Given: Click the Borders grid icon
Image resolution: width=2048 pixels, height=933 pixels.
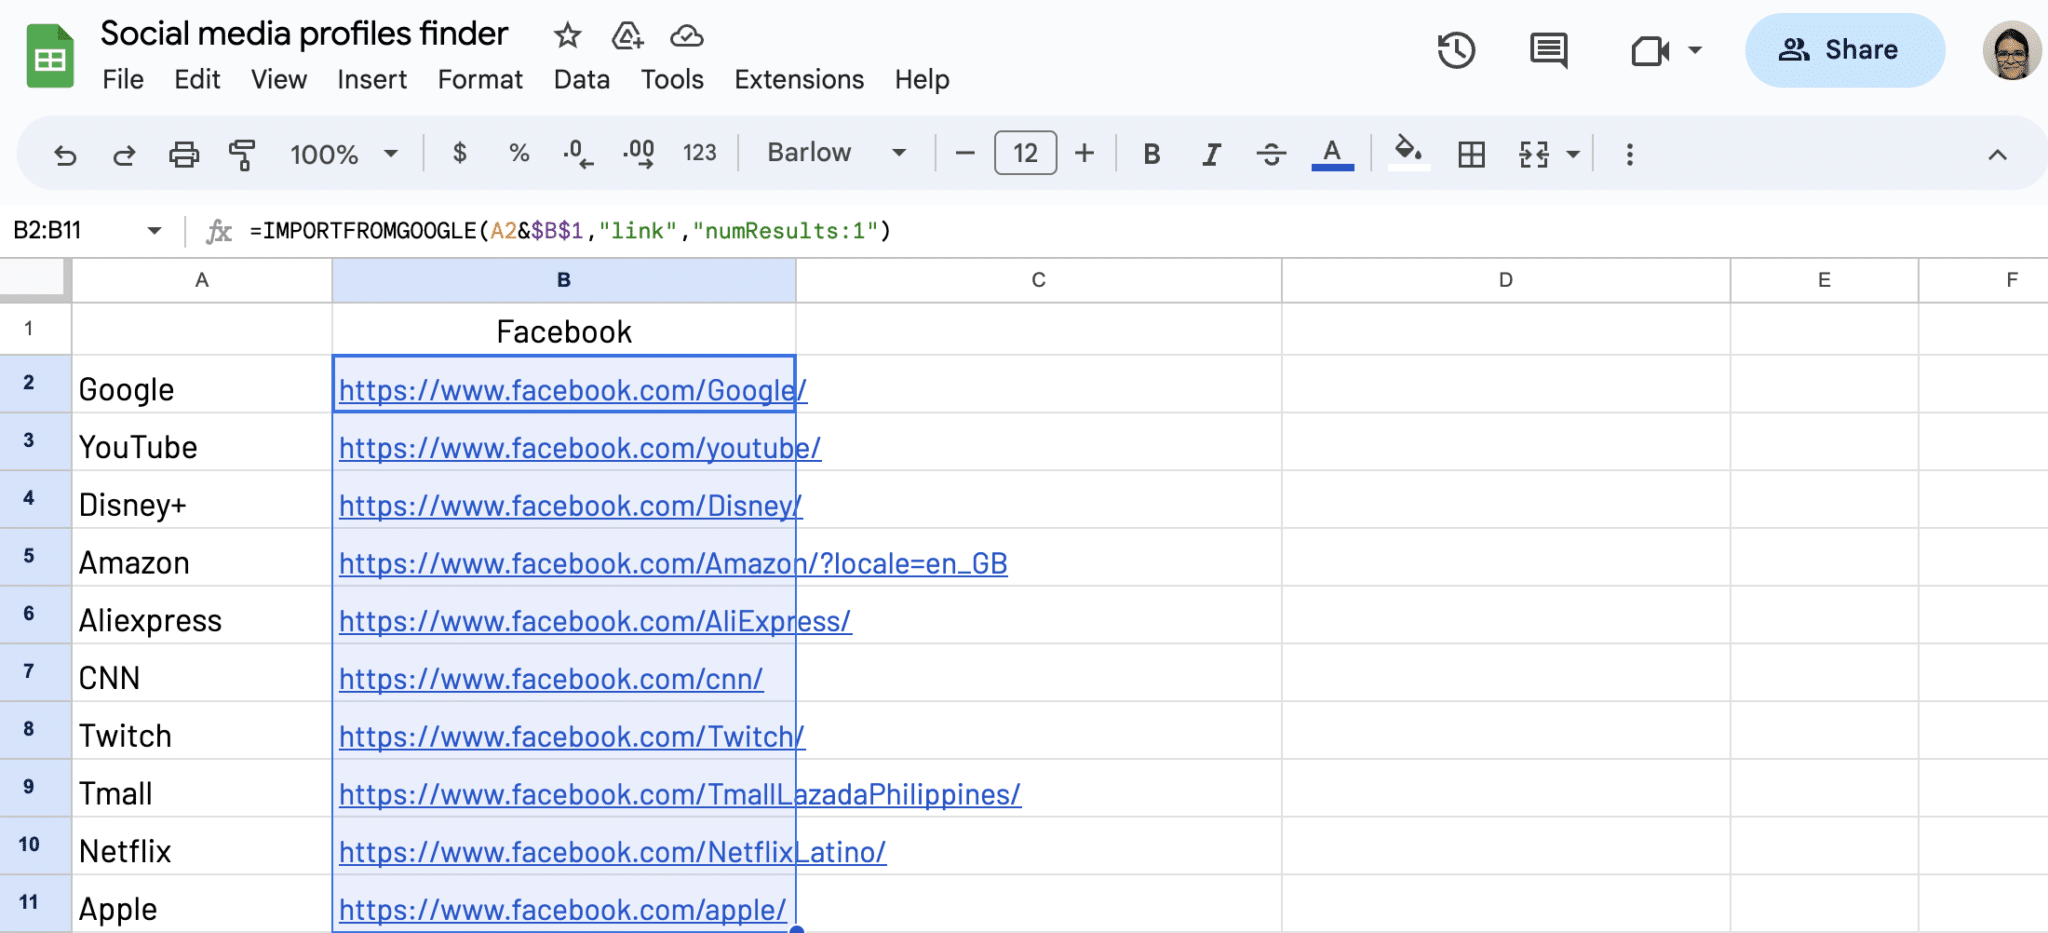Looking at the screenshot, I should (x=1471, y=154).
